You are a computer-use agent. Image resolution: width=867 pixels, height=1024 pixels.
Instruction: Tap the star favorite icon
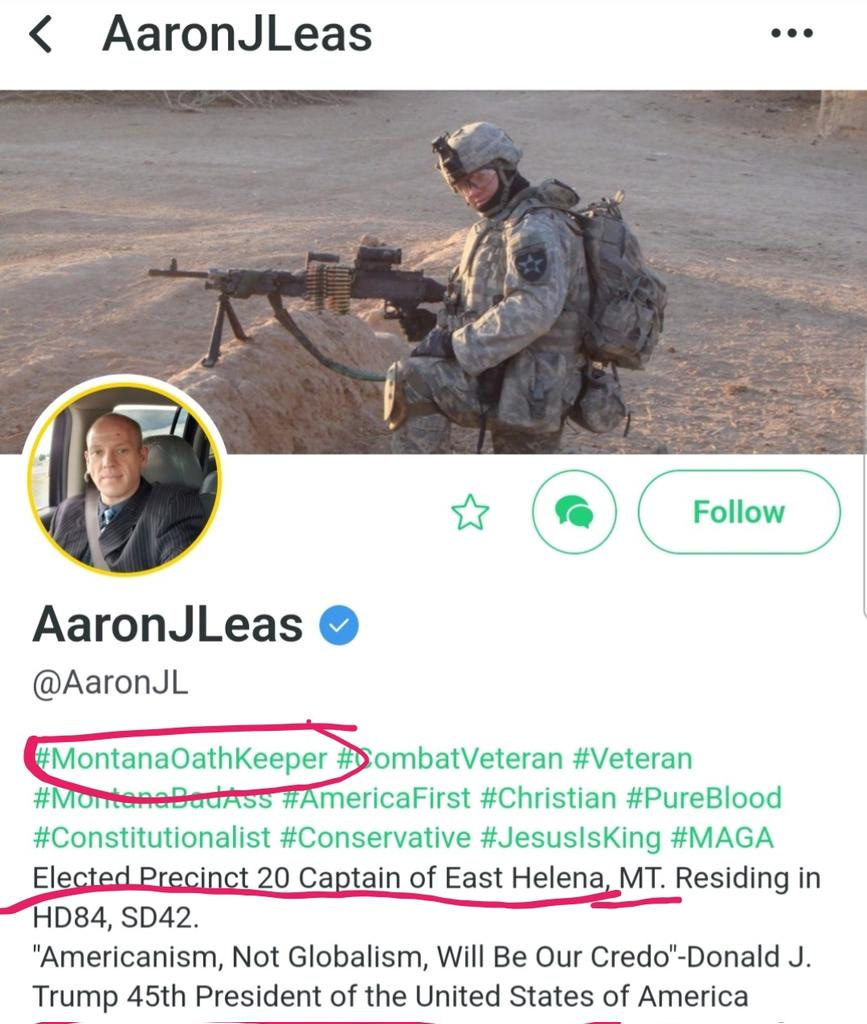click(x=470, y=512)
